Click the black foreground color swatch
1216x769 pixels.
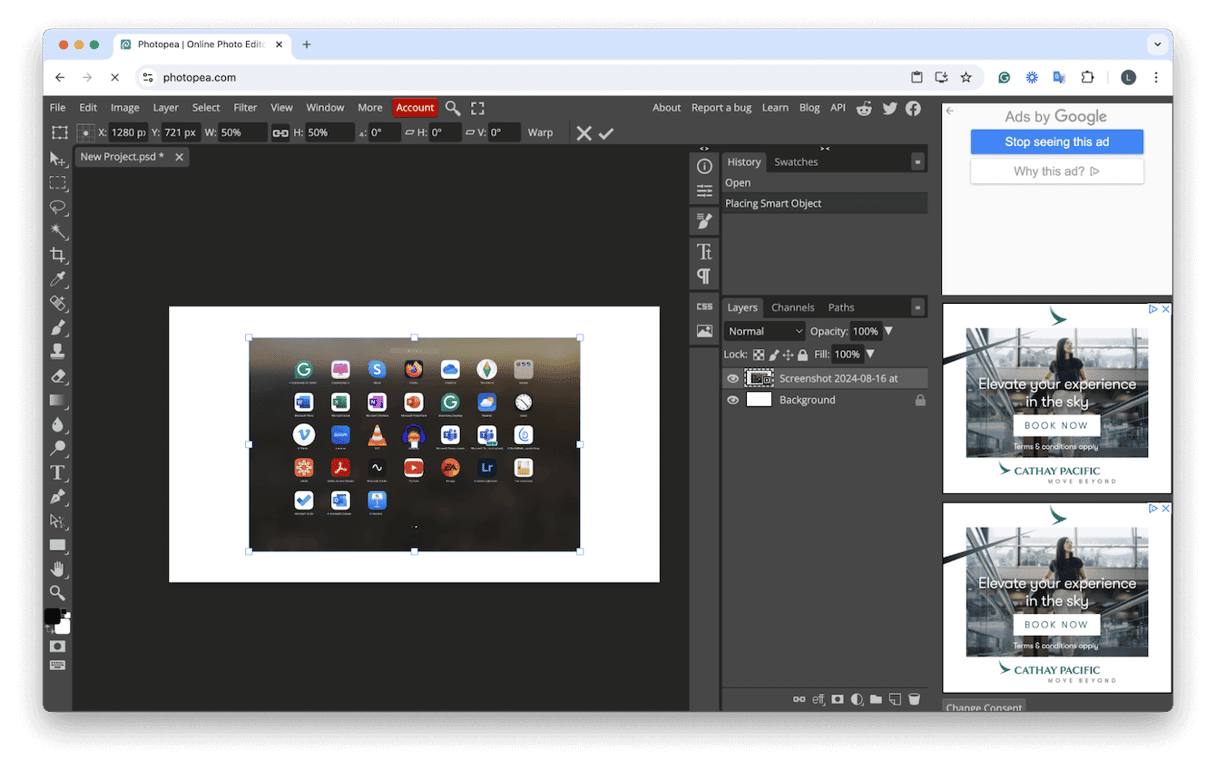[x=53, y=616]
